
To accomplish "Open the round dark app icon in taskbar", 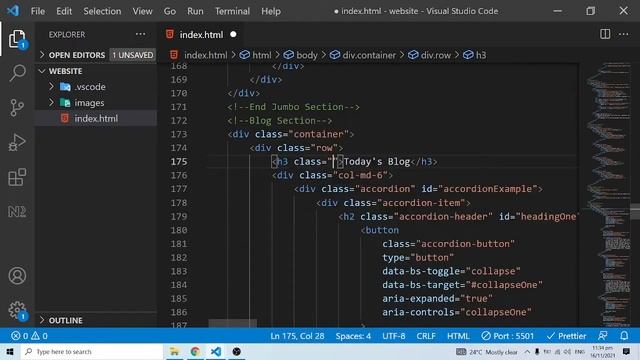I will click(x=237, y=351).
